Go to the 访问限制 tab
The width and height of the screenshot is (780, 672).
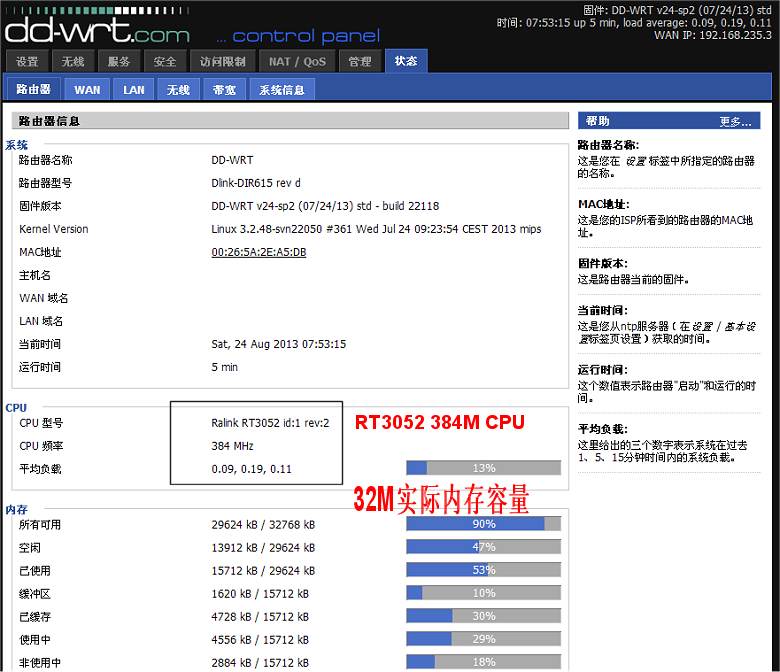(x=222, y=62)
